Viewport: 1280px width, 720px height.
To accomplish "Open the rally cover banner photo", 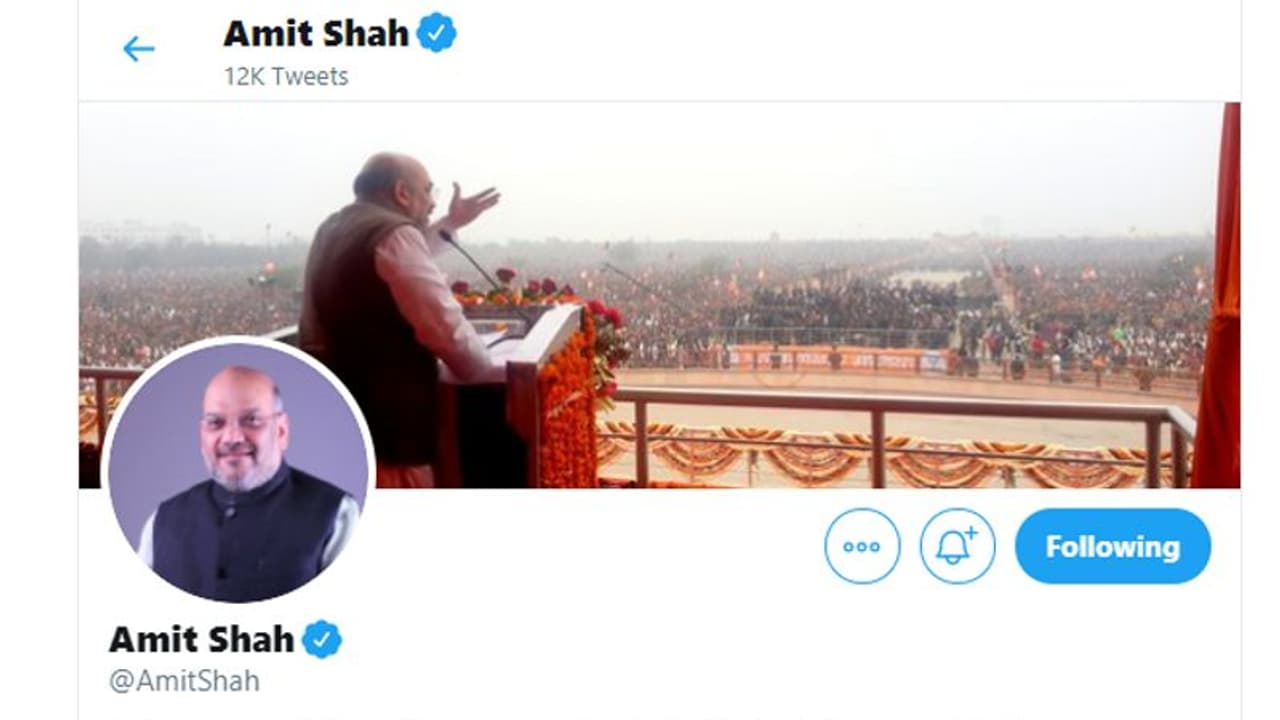I will click(x=659, y=295).
